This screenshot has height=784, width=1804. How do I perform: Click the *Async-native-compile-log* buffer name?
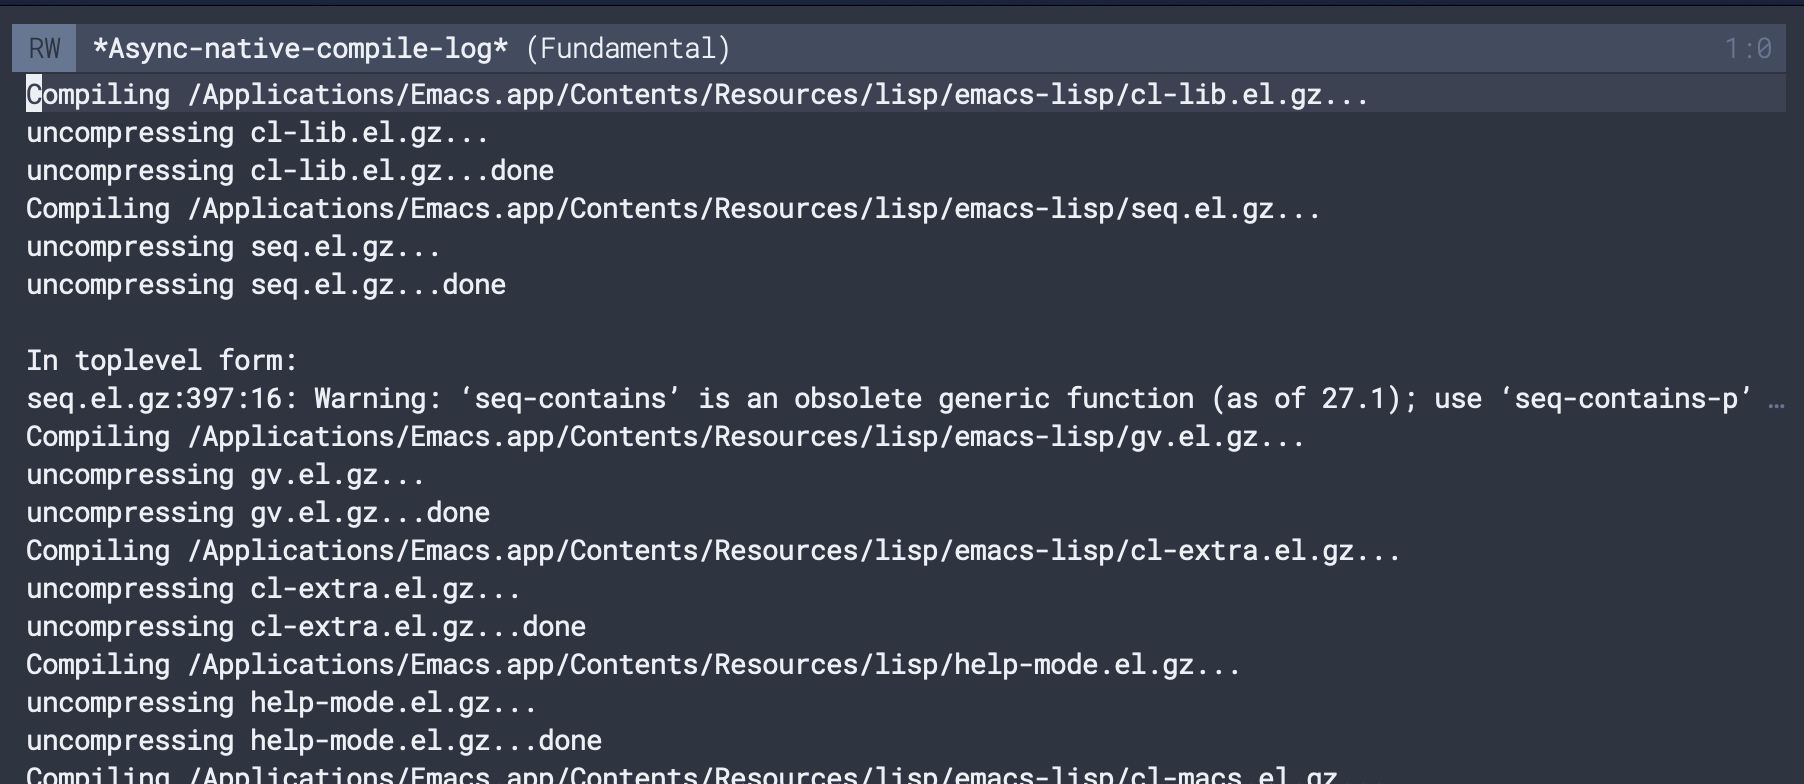(300, 49)
